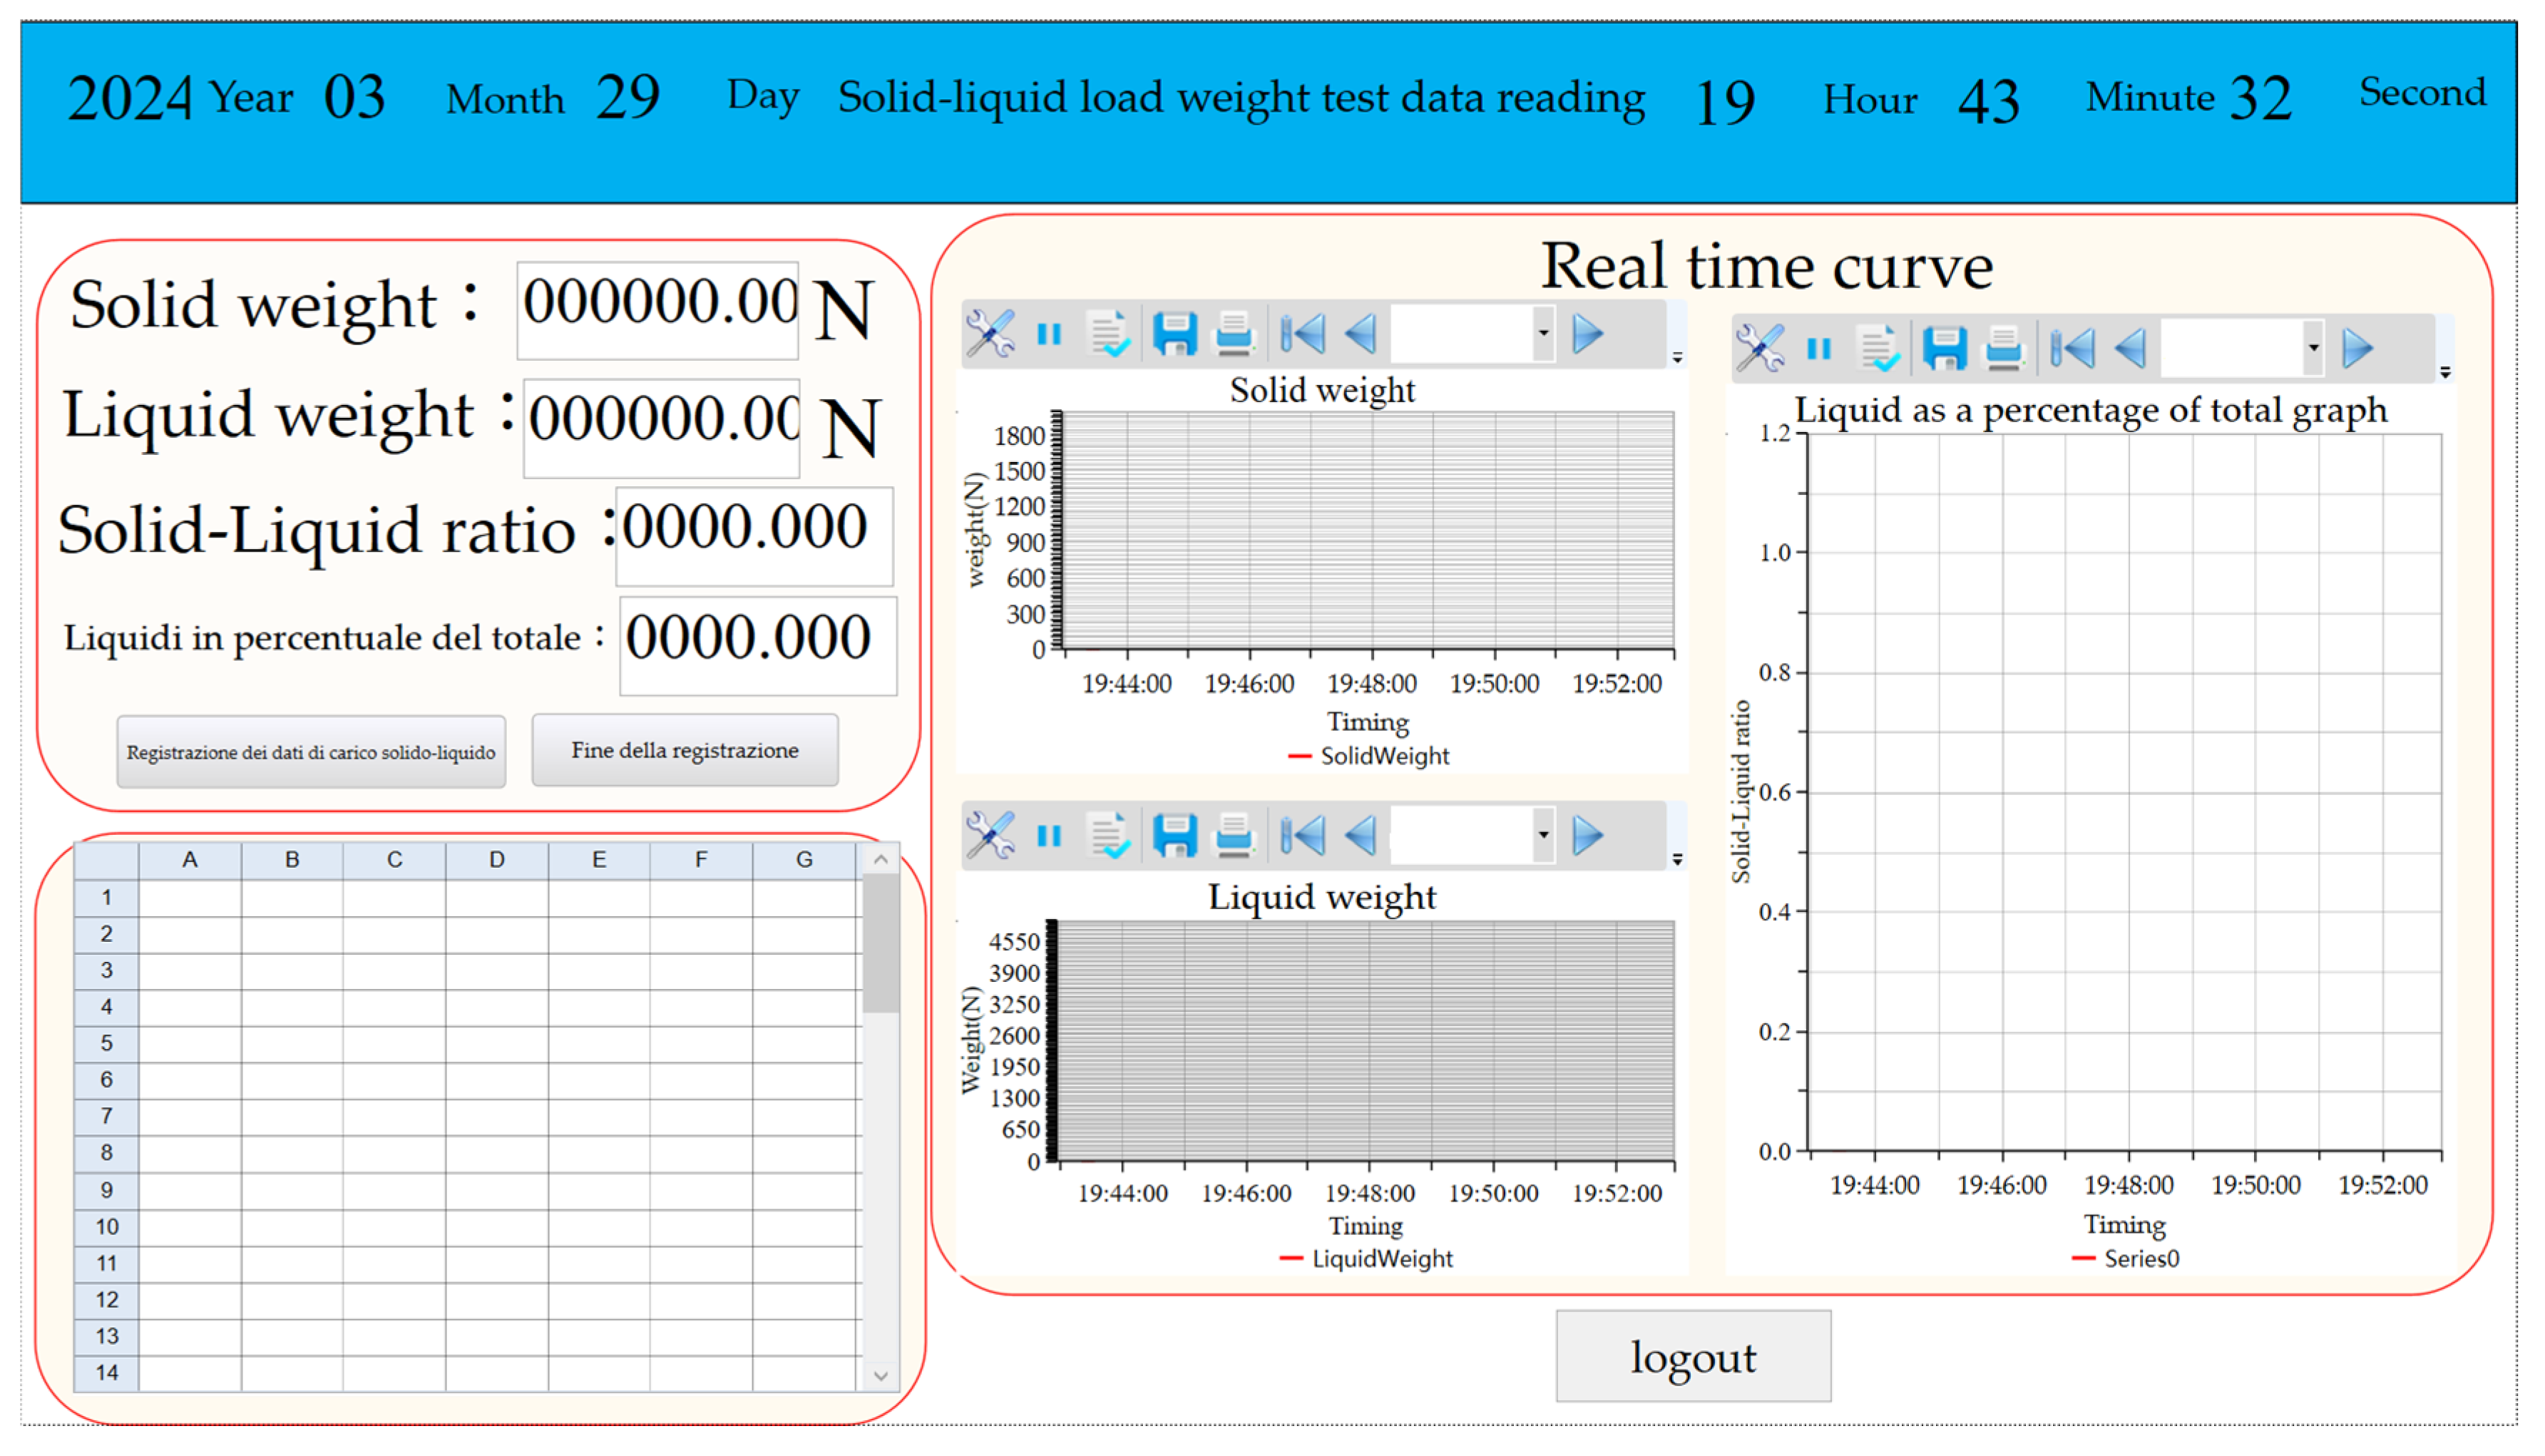2545x1456 pixels.
Task: Open dropdown in Liquid weight chart toolbar
Action: coord(1543,836)
